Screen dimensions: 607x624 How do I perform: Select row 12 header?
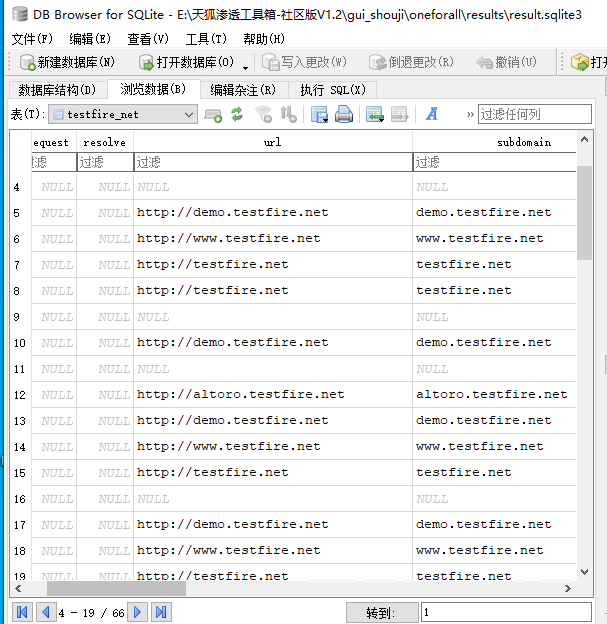(x=20, y=395)
